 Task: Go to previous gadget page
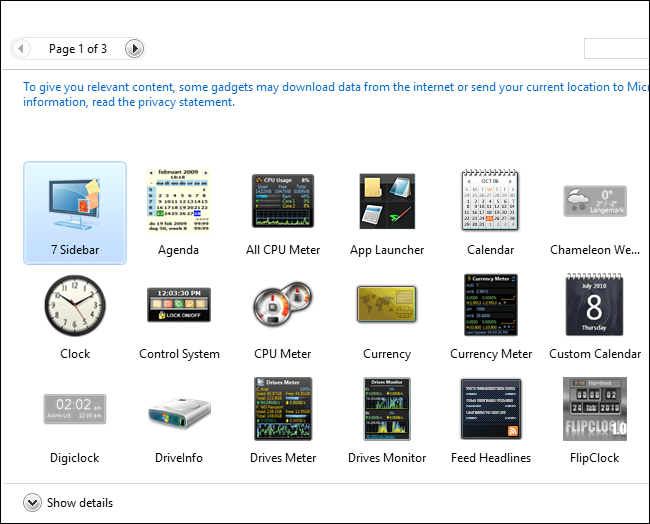[x=23, y=48]
